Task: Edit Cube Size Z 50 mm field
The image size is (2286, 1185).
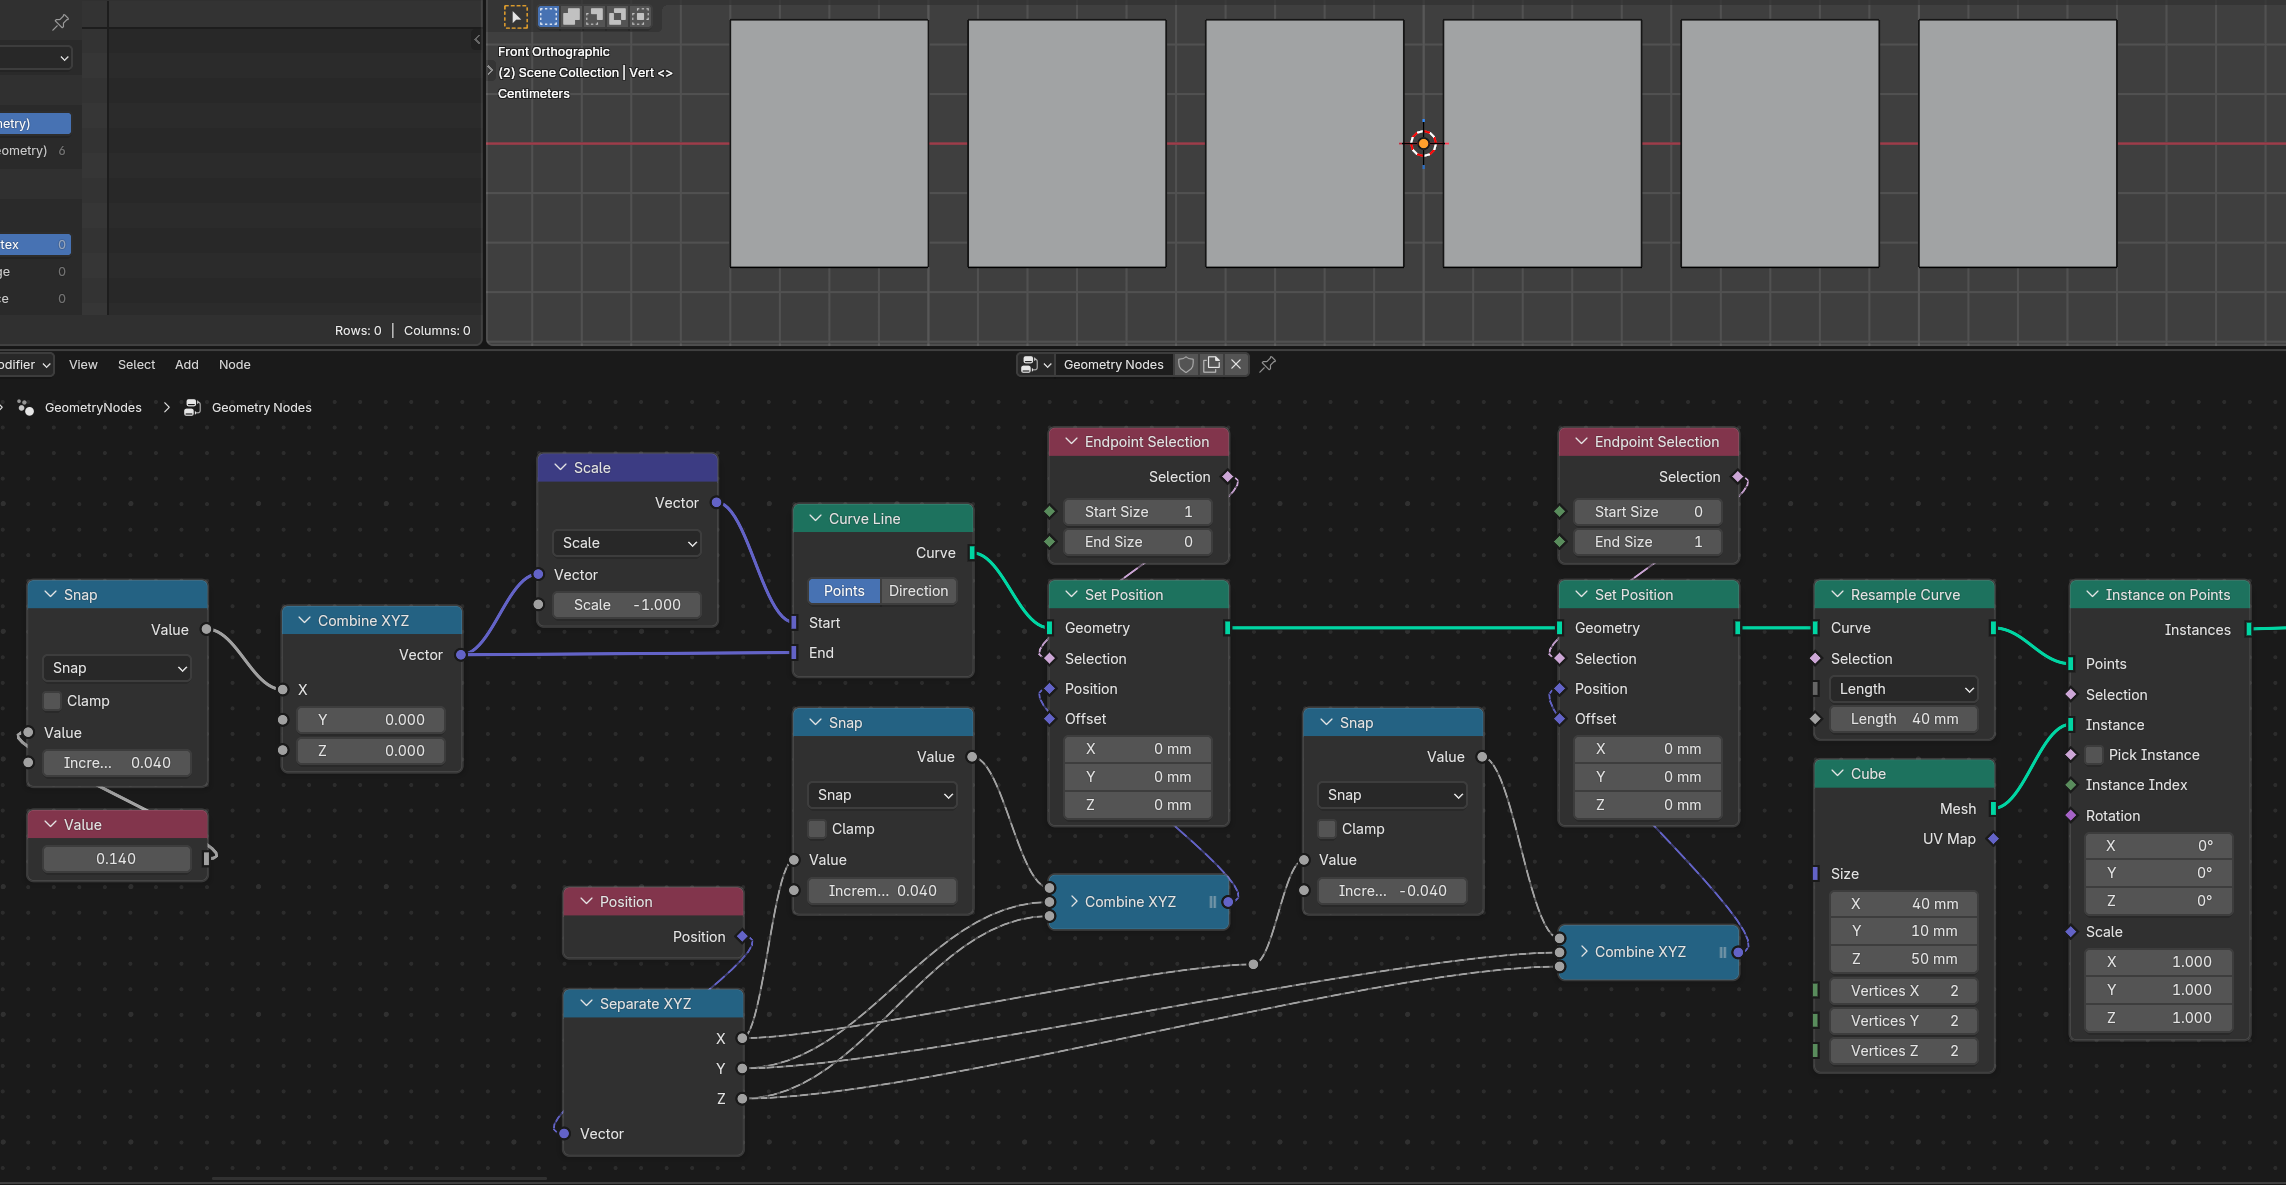Action: pos(1904,959)
